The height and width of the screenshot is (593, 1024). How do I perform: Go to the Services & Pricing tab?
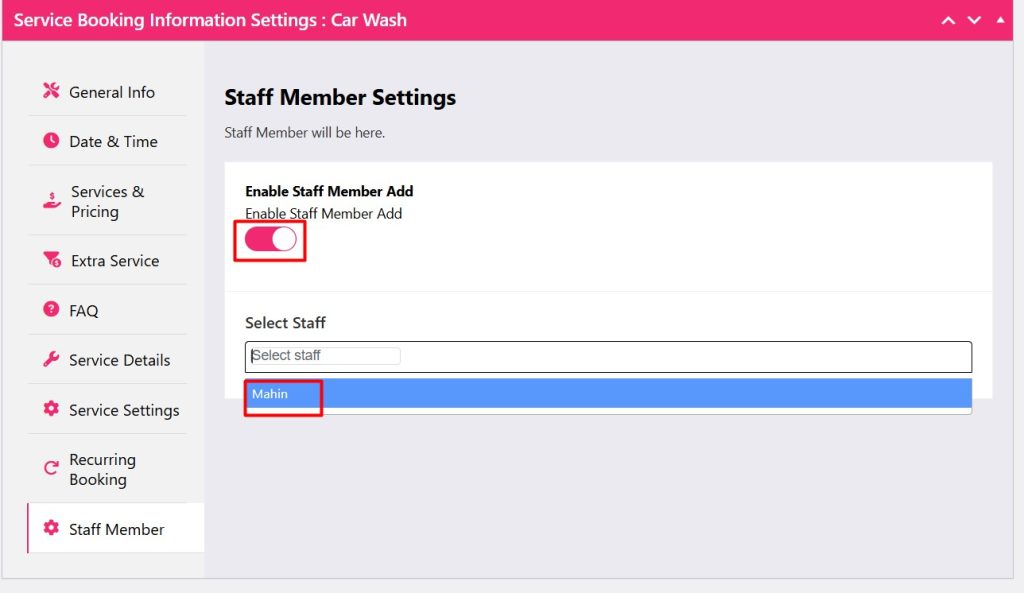(x=107, y=201)
